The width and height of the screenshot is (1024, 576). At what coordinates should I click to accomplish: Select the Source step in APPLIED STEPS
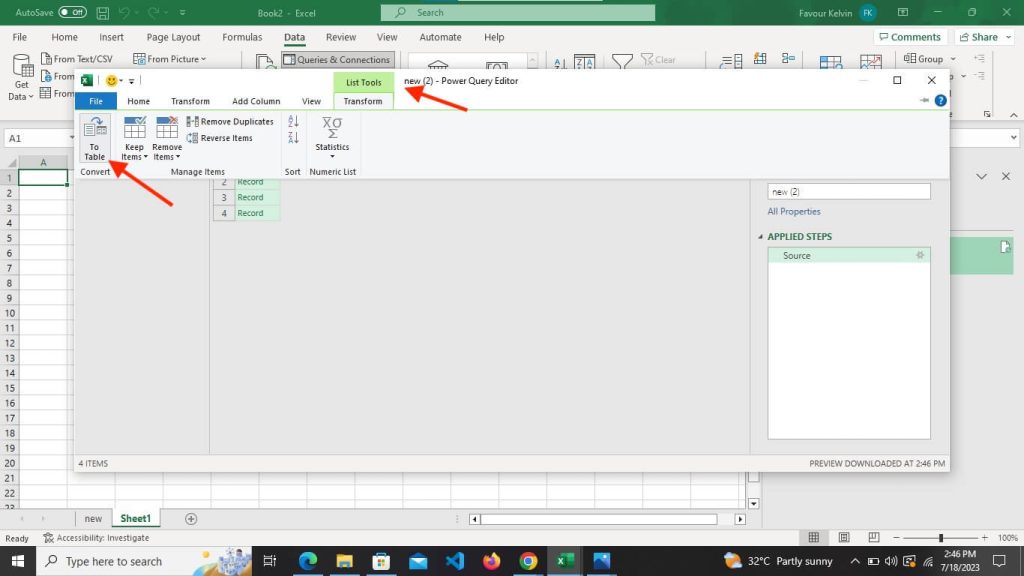pos(796,255)
